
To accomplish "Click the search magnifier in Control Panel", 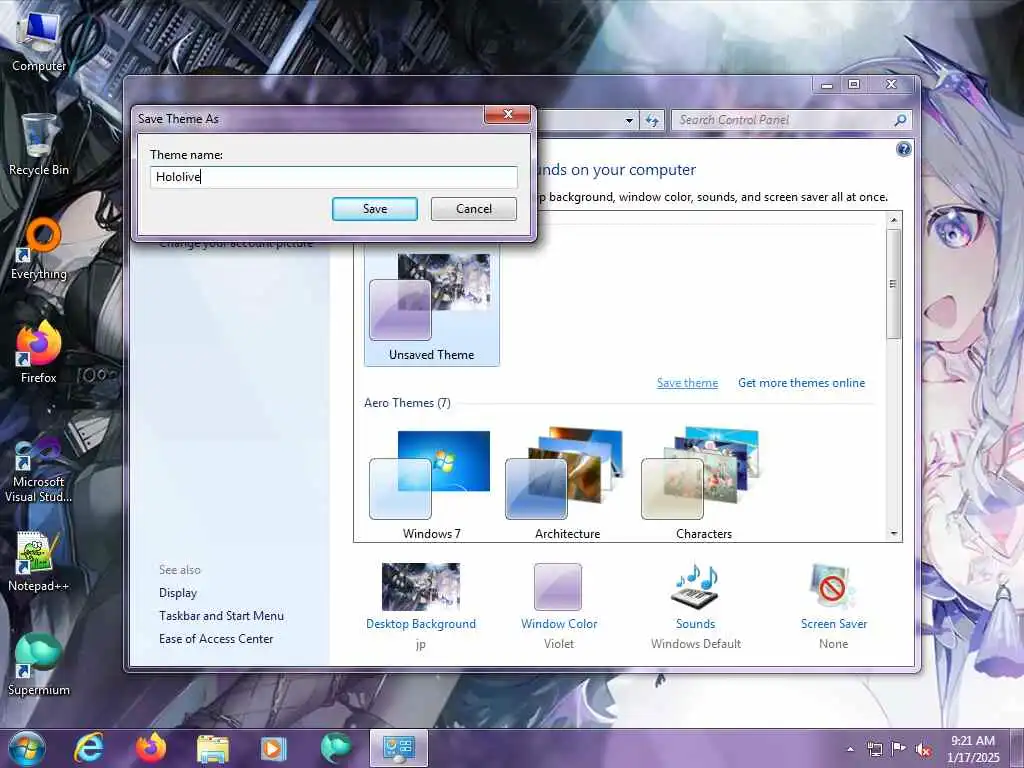I will [x=900, y=120].
